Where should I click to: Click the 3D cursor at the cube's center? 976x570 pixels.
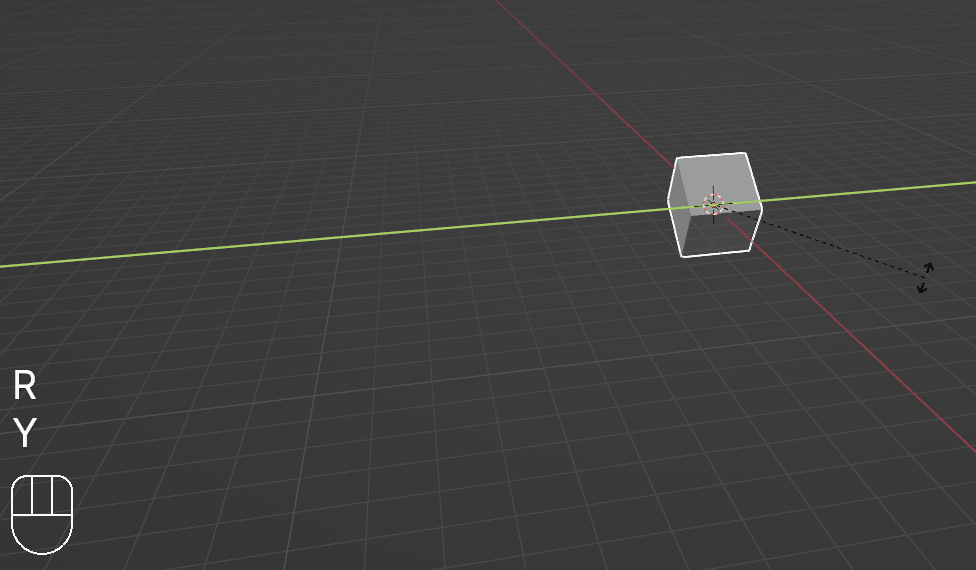point(713,204)
